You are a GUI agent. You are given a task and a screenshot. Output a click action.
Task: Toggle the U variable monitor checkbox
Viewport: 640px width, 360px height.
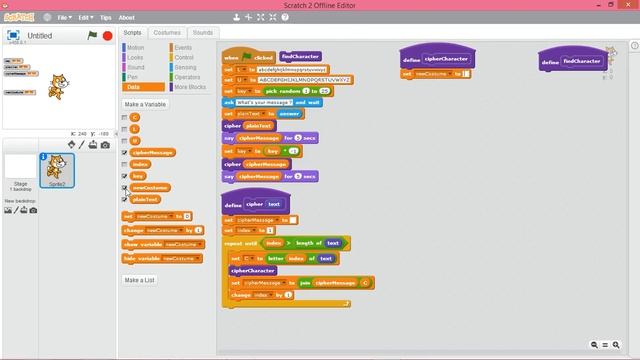click(124, 141)
